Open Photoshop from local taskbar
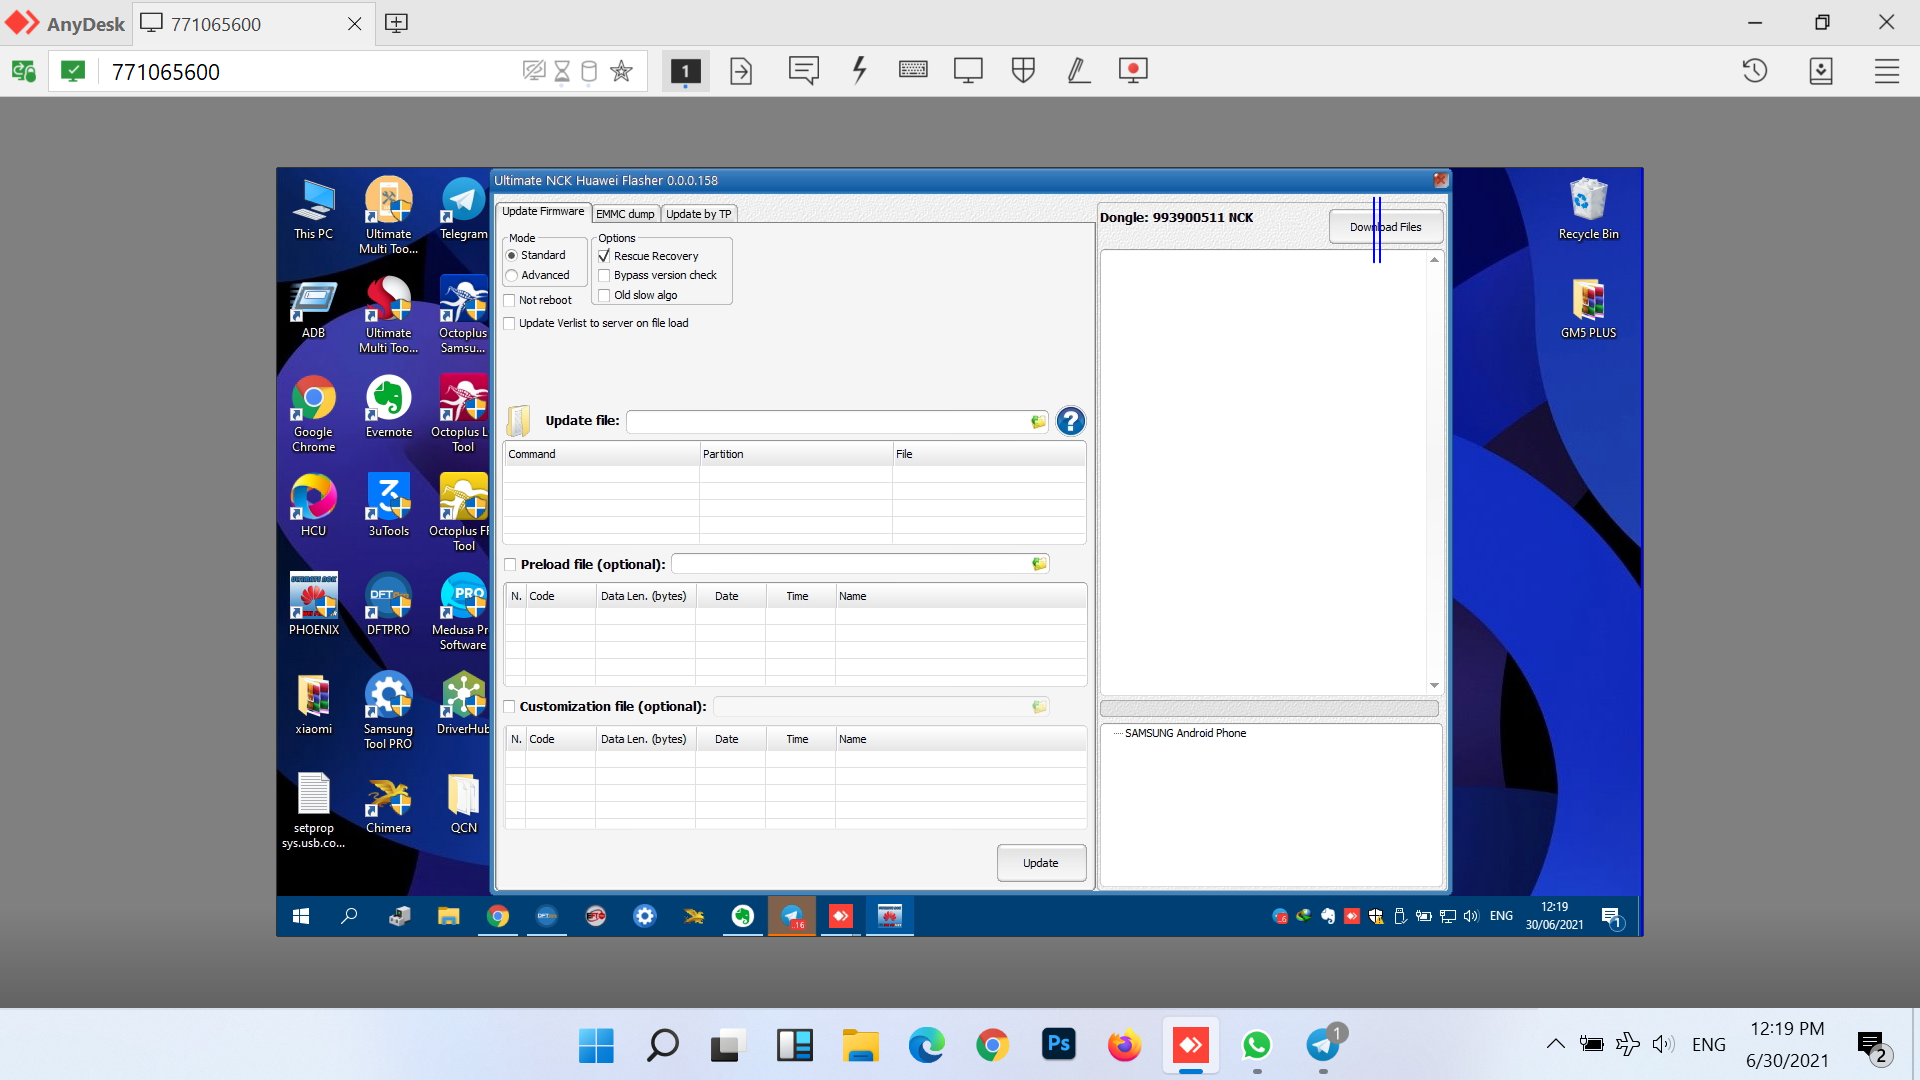 coord(1058,1045)
